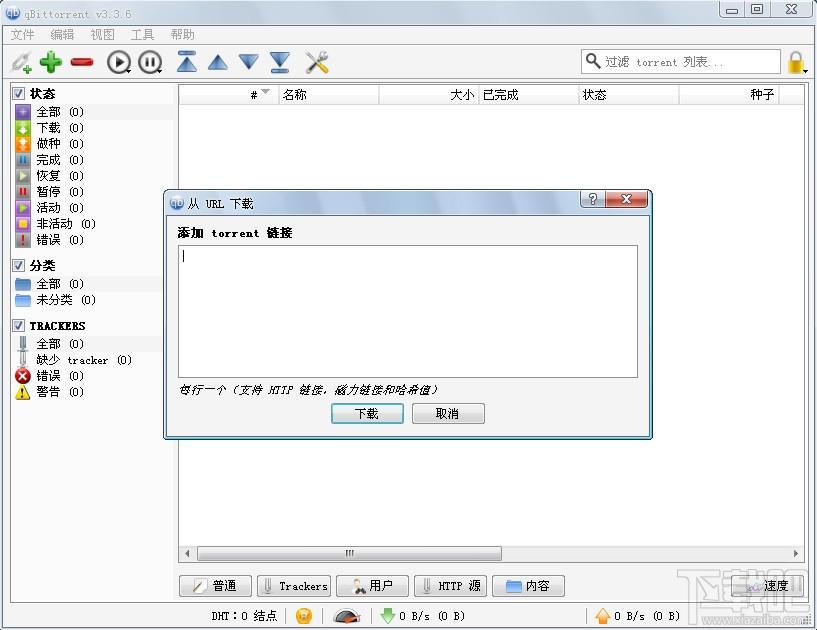Viewport: 817px width, 630px height.
Task: Move torrent to bottom of queue icon
Action: point(280,62)
